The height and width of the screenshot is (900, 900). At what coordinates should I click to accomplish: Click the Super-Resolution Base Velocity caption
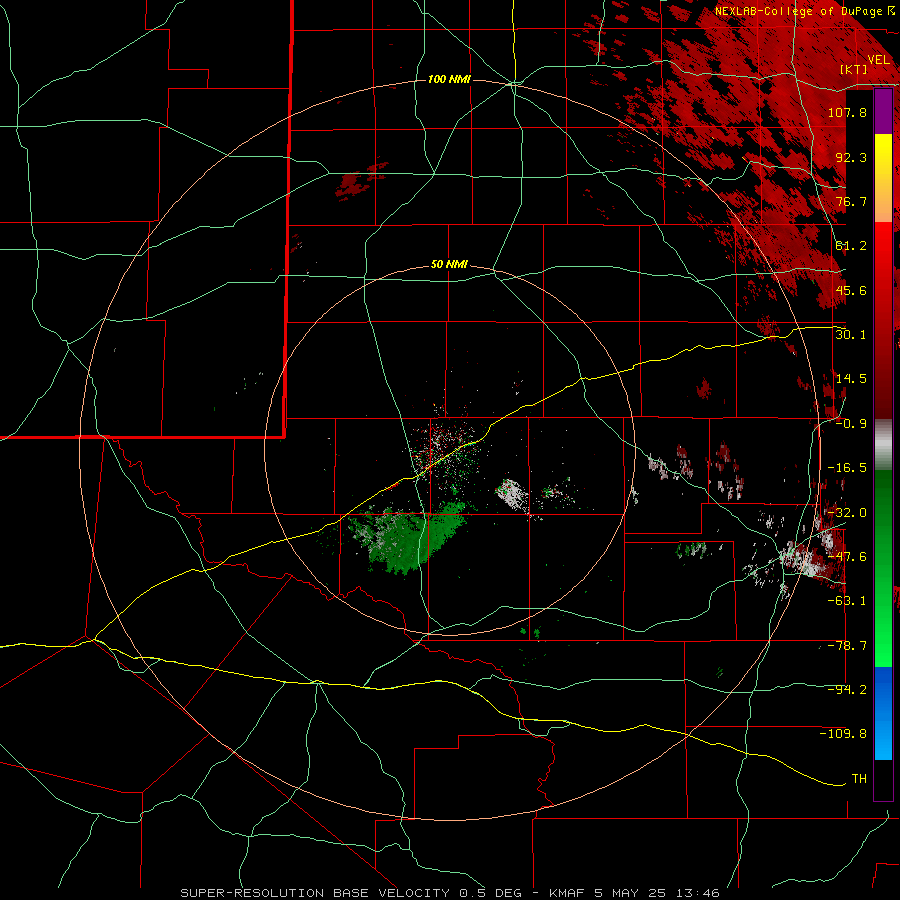click(449, 893)
